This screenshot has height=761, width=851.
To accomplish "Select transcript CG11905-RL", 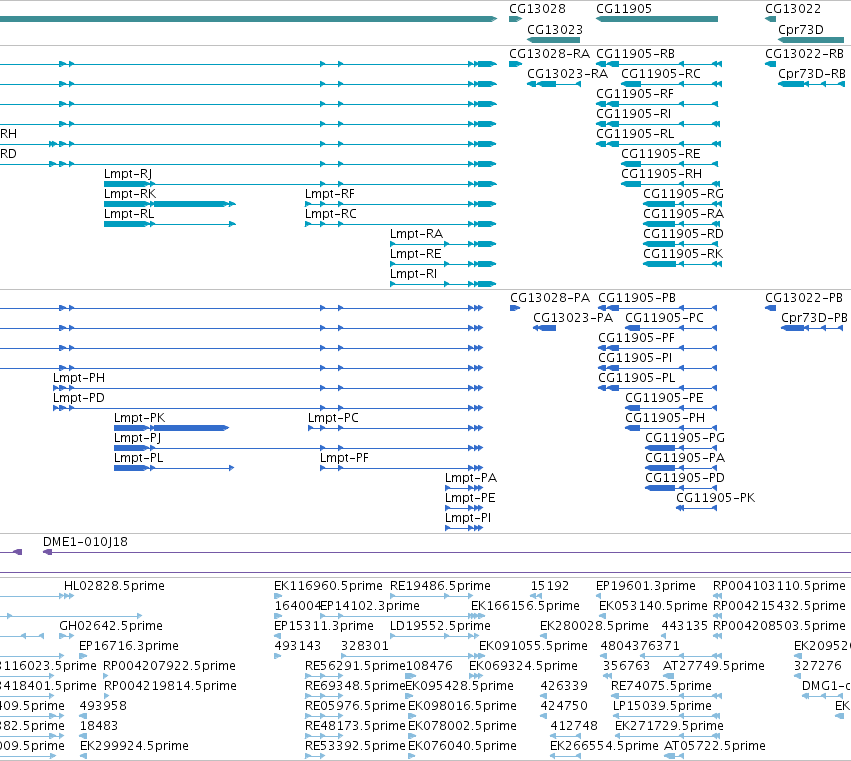I will (635, 134).
